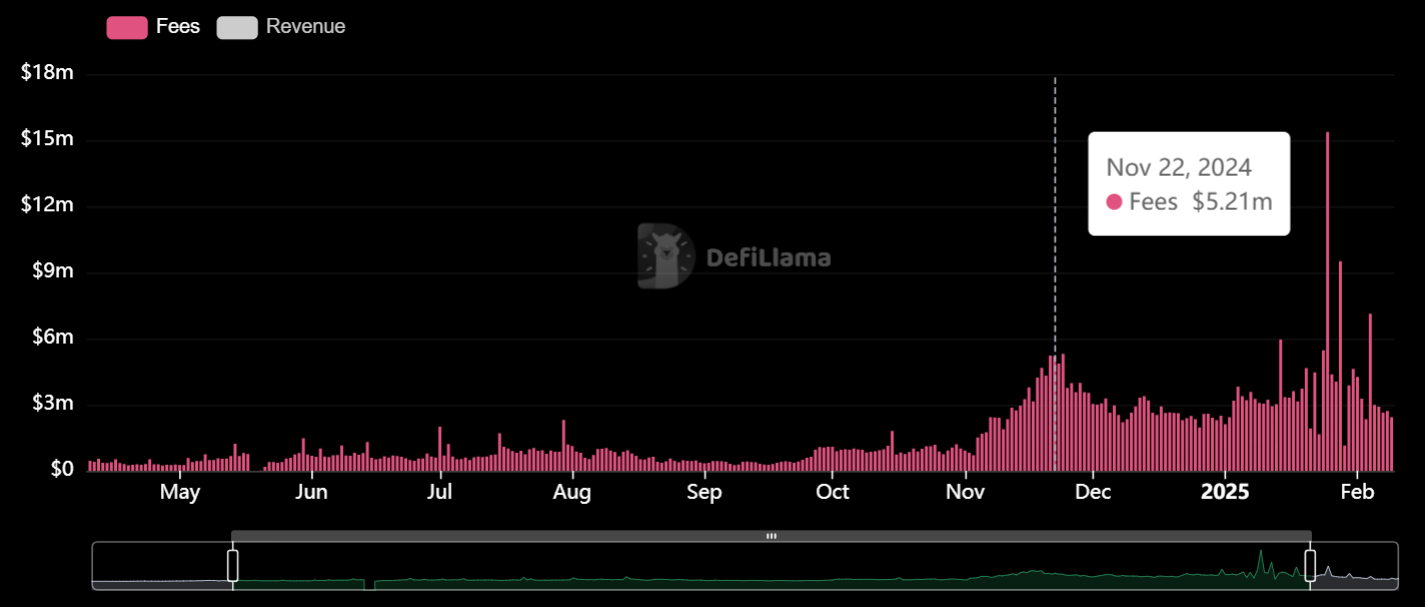Click the range slider top drag bar
Image resolution: width=1425 pixels, height=607 pixels.
click(771, 536)
